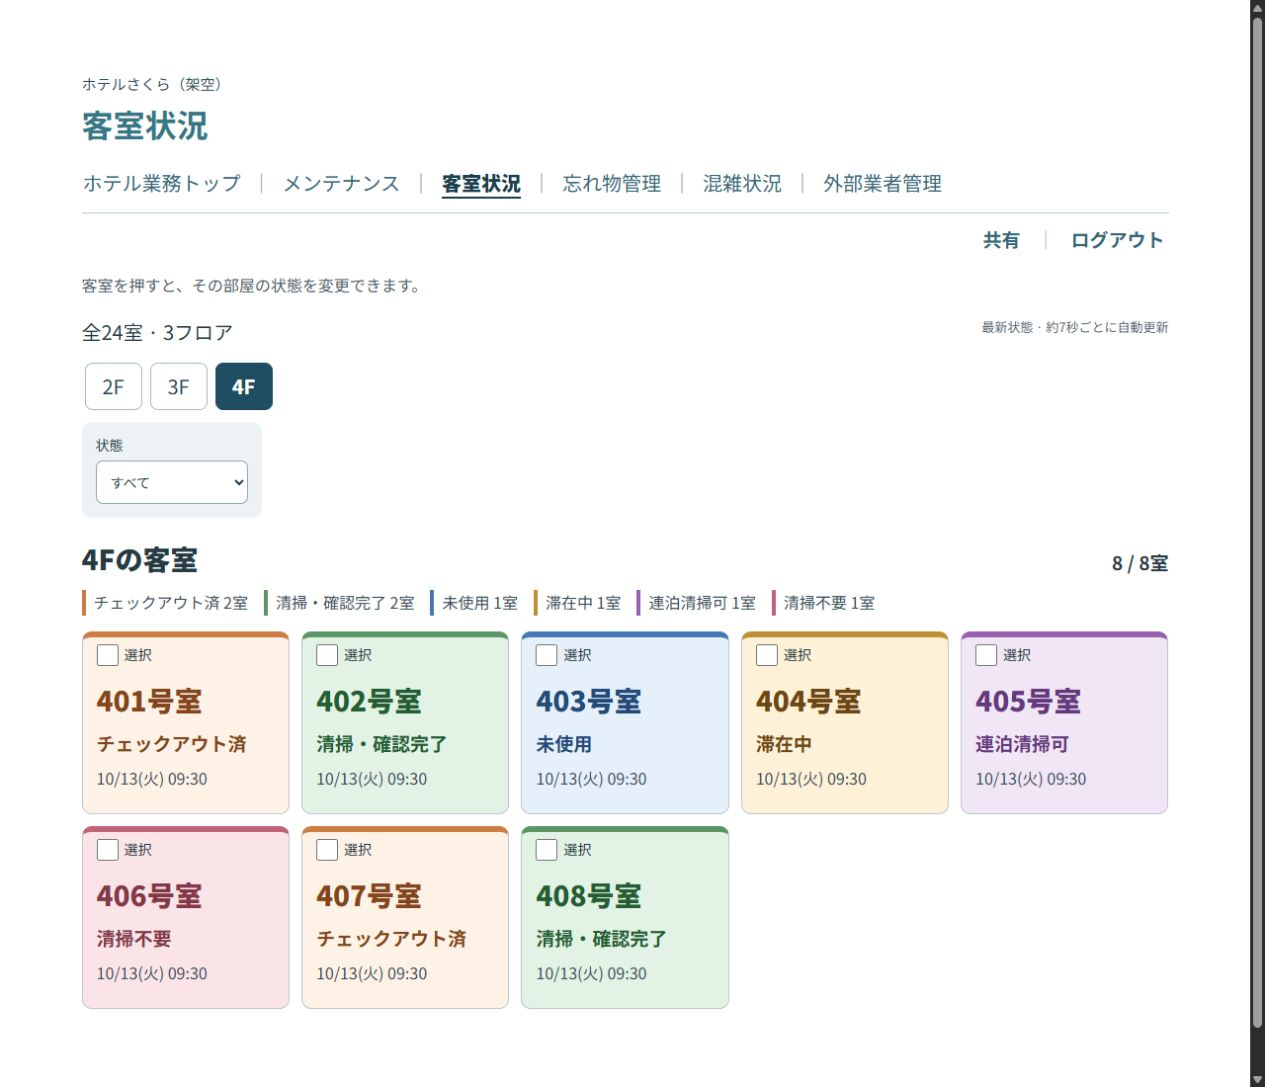Click the ホテルさくら(架空) label
Screen dimensions: 1265x1087
click(x=151, y=84)
